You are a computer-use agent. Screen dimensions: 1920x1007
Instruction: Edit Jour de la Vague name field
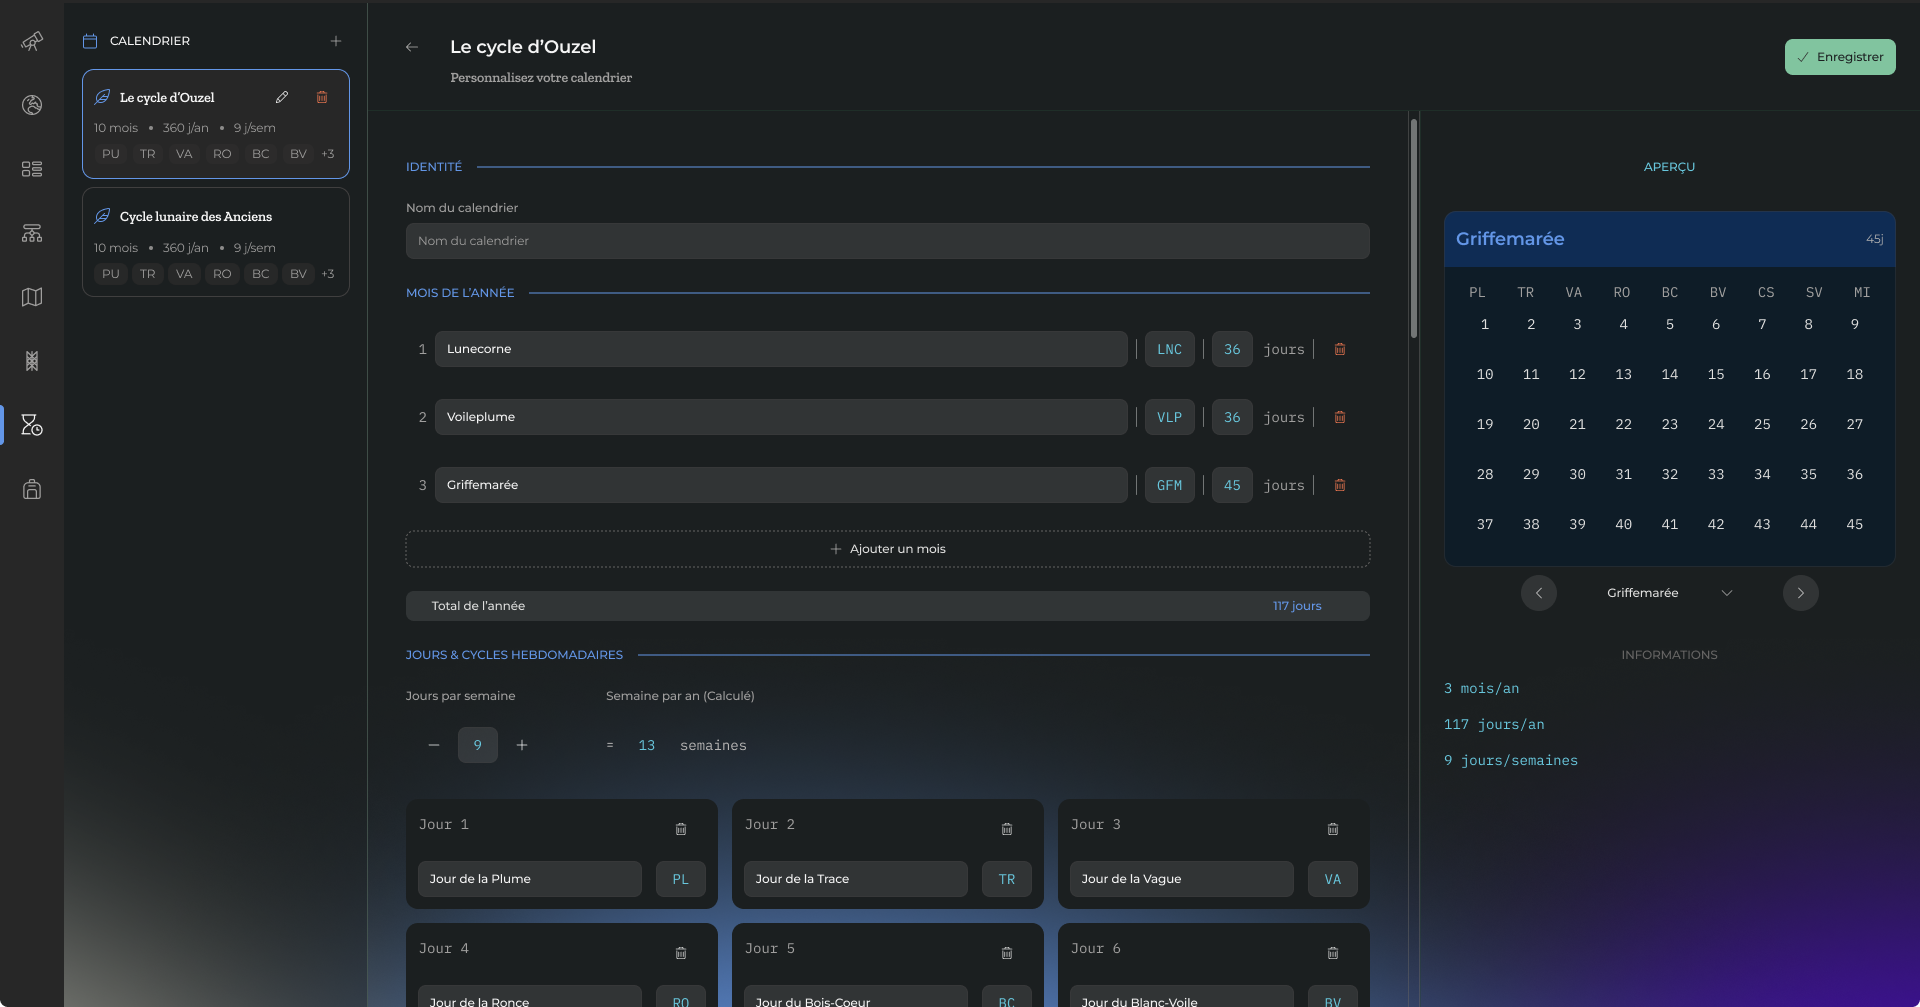tap(1182, 879)
